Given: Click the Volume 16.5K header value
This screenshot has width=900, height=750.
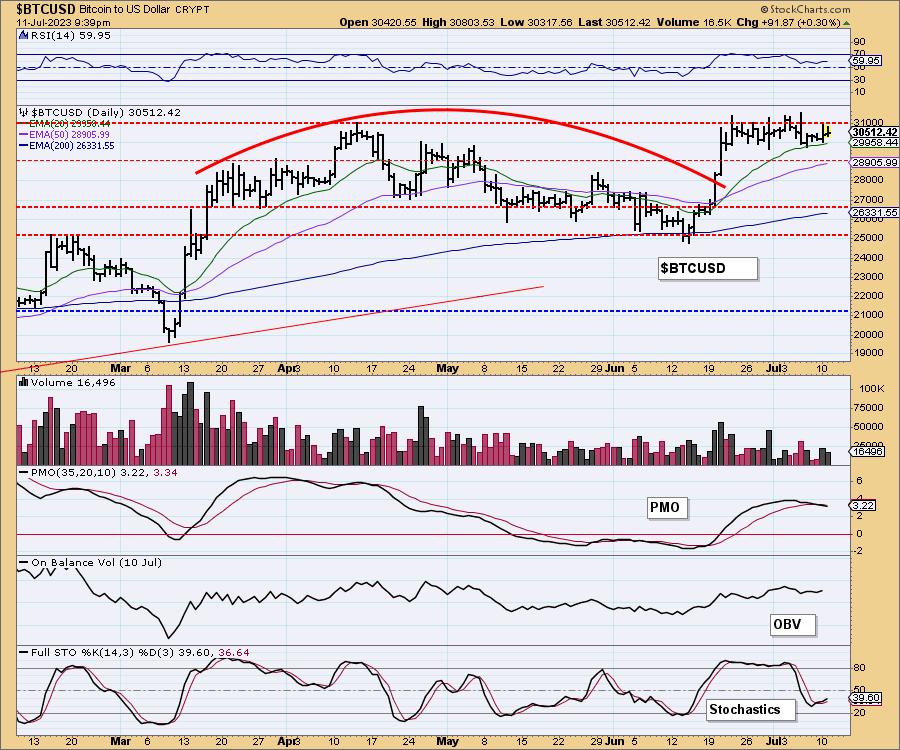Looking at the screenshot, I should 693,22.
